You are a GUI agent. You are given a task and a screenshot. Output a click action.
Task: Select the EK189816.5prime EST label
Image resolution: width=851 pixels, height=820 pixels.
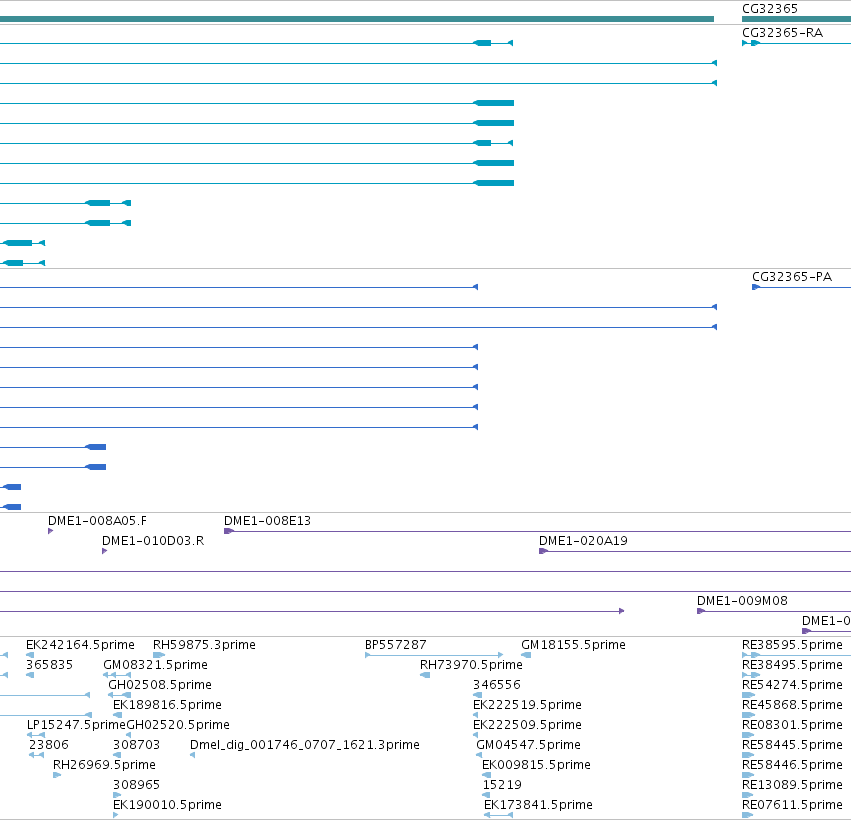[167, 705]
